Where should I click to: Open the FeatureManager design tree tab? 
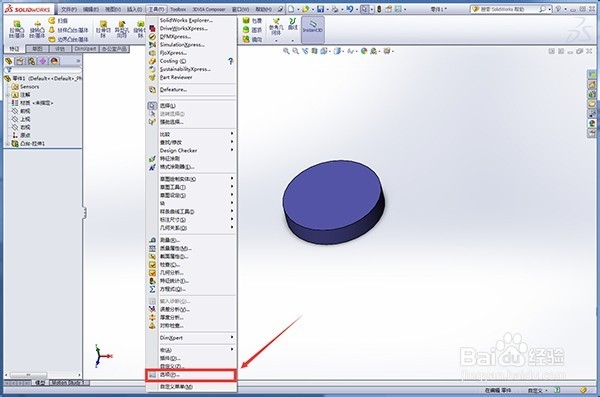(8, 61)
